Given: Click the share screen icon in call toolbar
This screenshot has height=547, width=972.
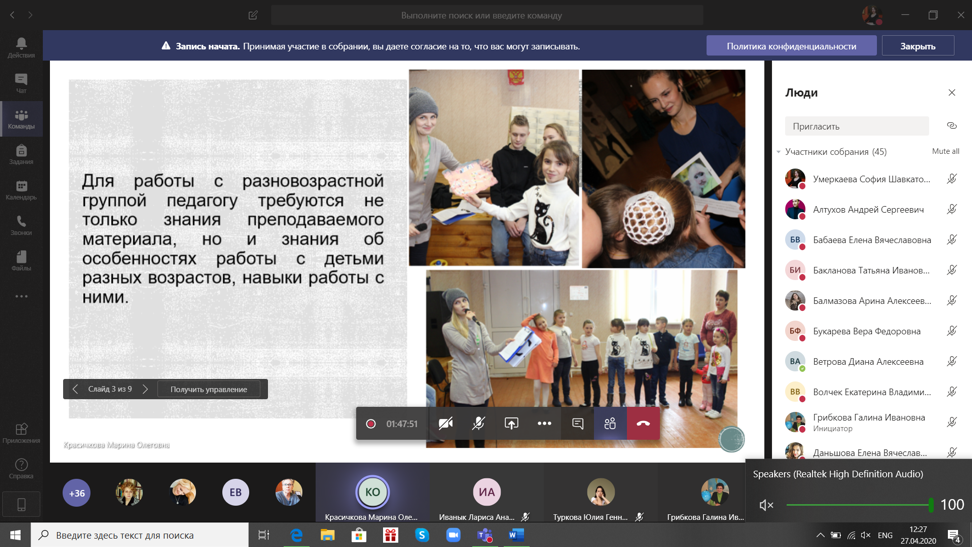Looking at the screenshot, I should click(511, 424).
